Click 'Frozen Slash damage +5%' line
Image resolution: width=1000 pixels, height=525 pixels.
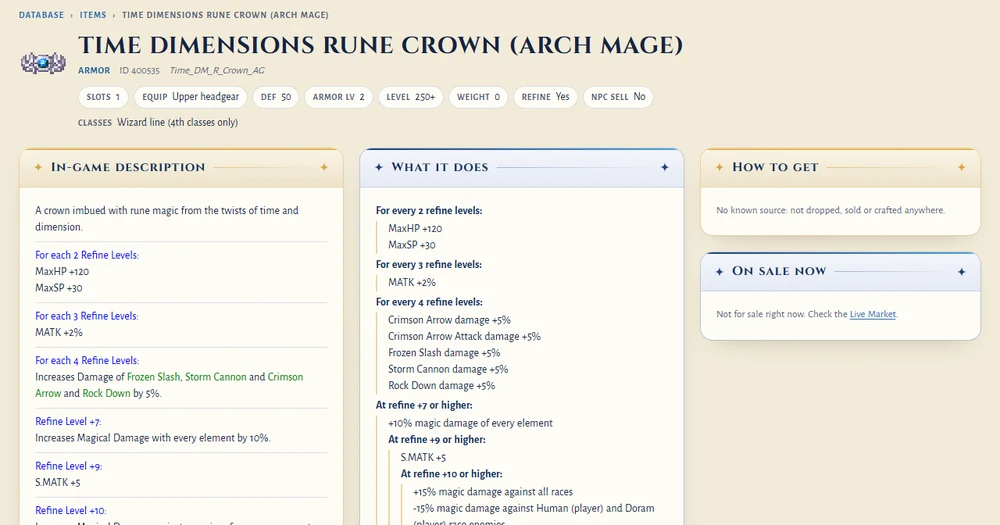[445, 353]
